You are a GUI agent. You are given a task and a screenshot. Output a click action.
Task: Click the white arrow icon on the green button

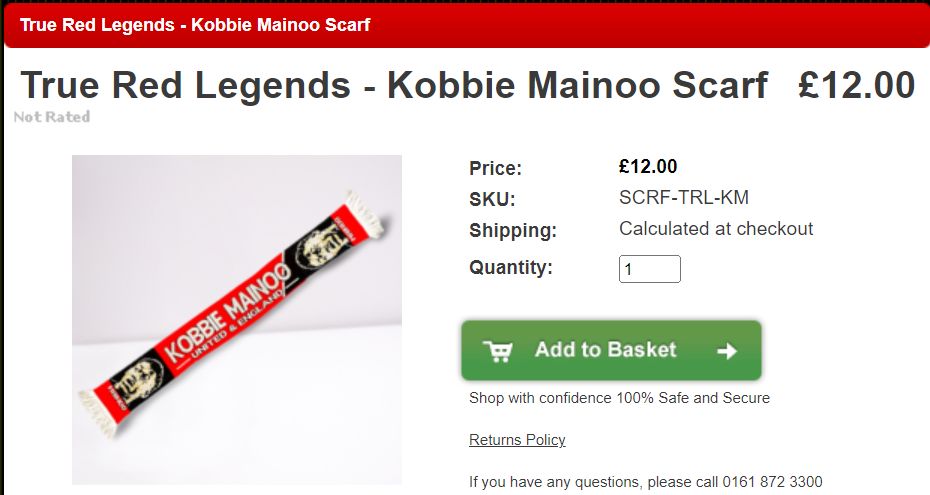tap(727, 351)
